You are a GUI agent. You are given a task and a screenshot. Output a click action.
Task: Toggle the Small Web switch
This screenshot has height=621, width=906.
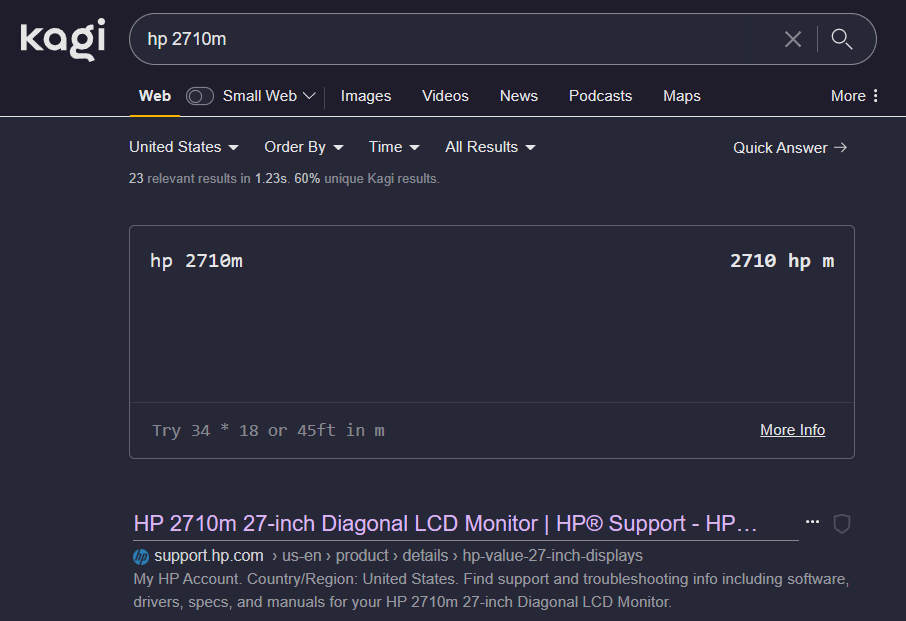pos(200,96)
